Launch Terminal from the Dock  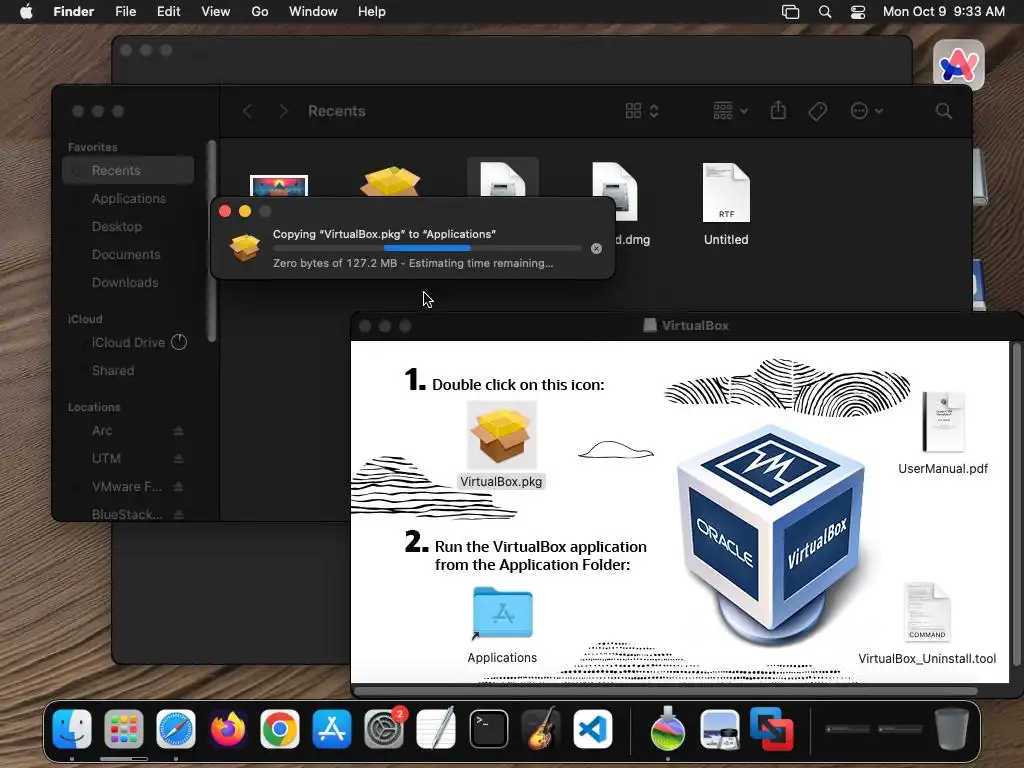click(488, 728)
